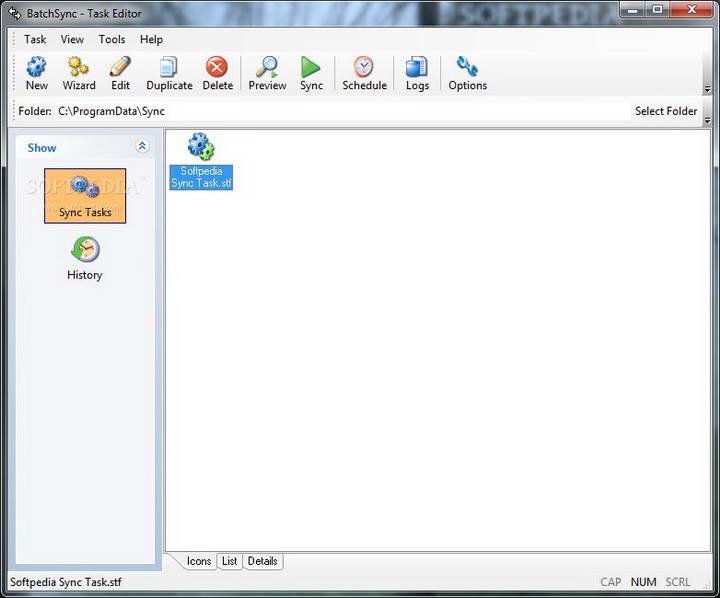Switch to the Icons view tab

click(199, 561)
